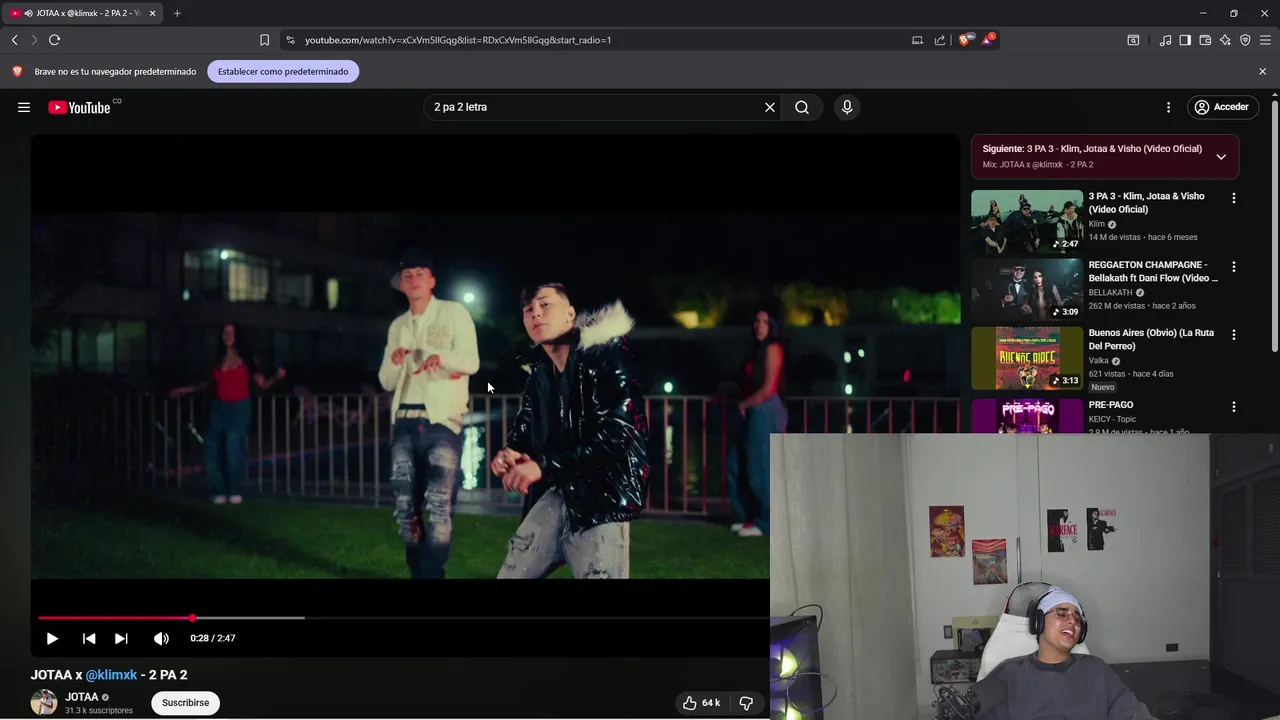This screenshot has height=720, width=1280.
Task: Select the JOTAA x @klimxk browser tab
Action: 82,13
